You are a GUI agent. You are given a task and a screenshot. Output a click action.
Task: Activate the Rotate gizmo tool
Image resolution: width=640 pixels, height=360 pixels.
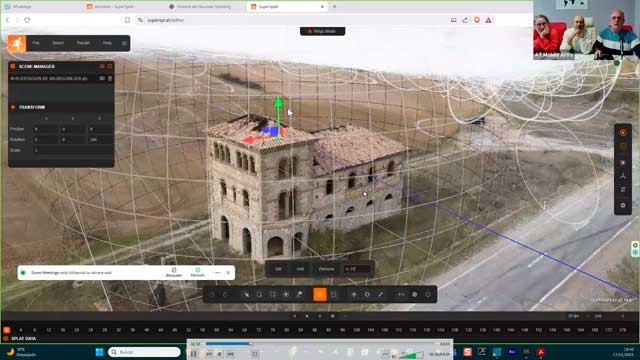367,294
